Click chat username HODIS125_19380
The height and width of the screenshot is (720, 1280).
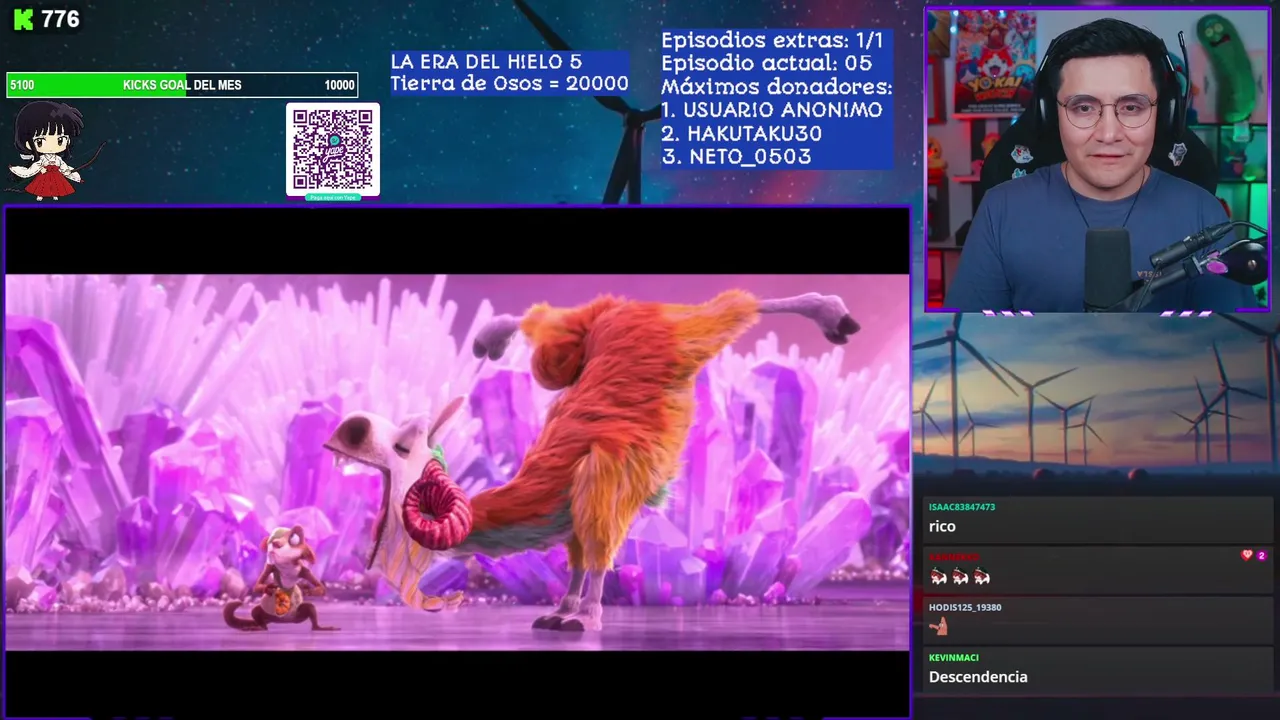tap(965, 607)
